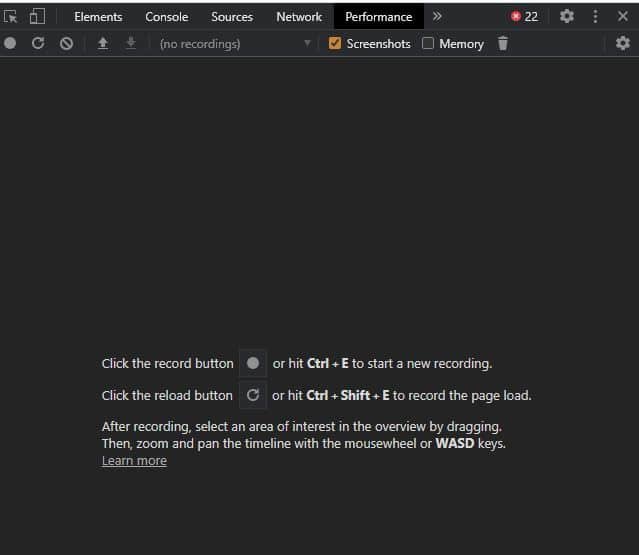Switch to the Console tab
The image size is (639, 555).
coord(166,16)
